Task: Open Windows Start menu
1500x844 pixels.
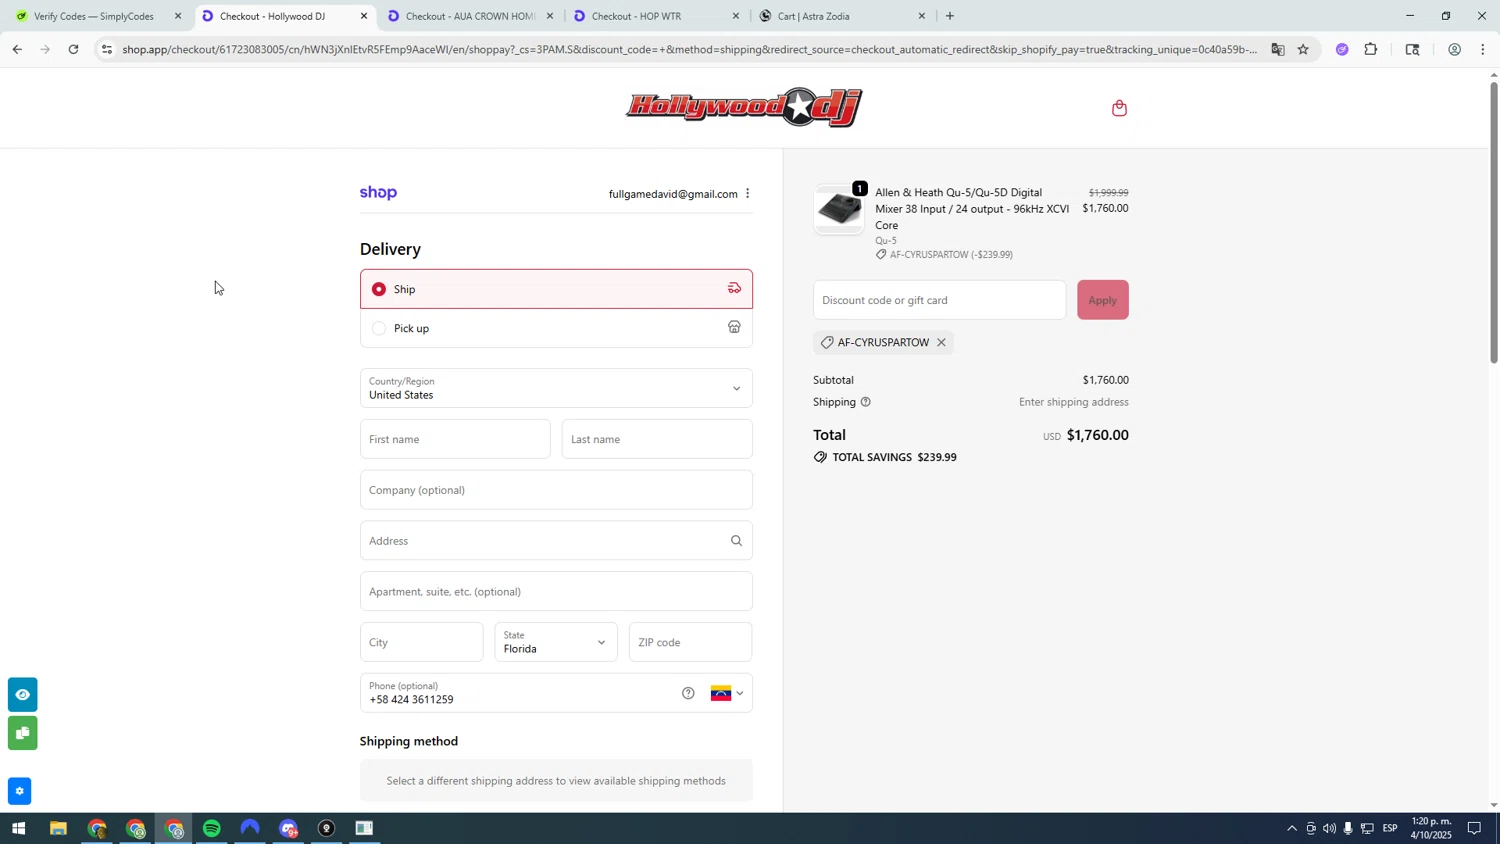Action: tap(17, 829)
